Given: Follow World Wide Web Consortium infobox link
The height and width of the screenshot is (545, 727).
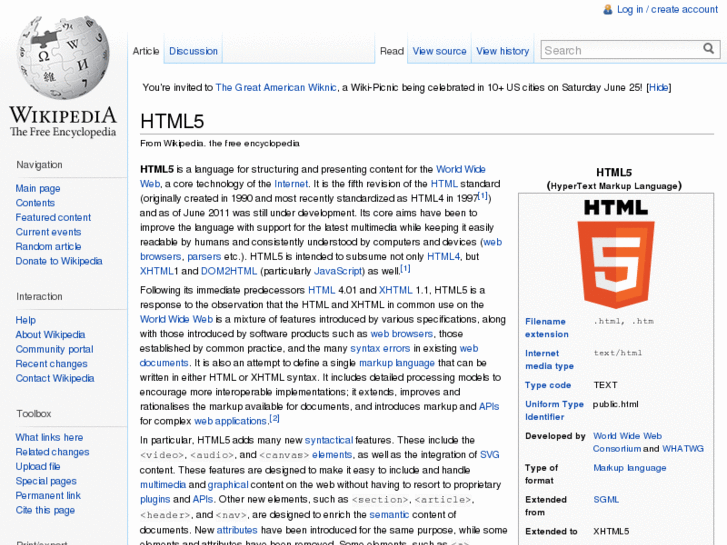Looking at the screenshot, I should pyautogui.click(x=627, y=442).
